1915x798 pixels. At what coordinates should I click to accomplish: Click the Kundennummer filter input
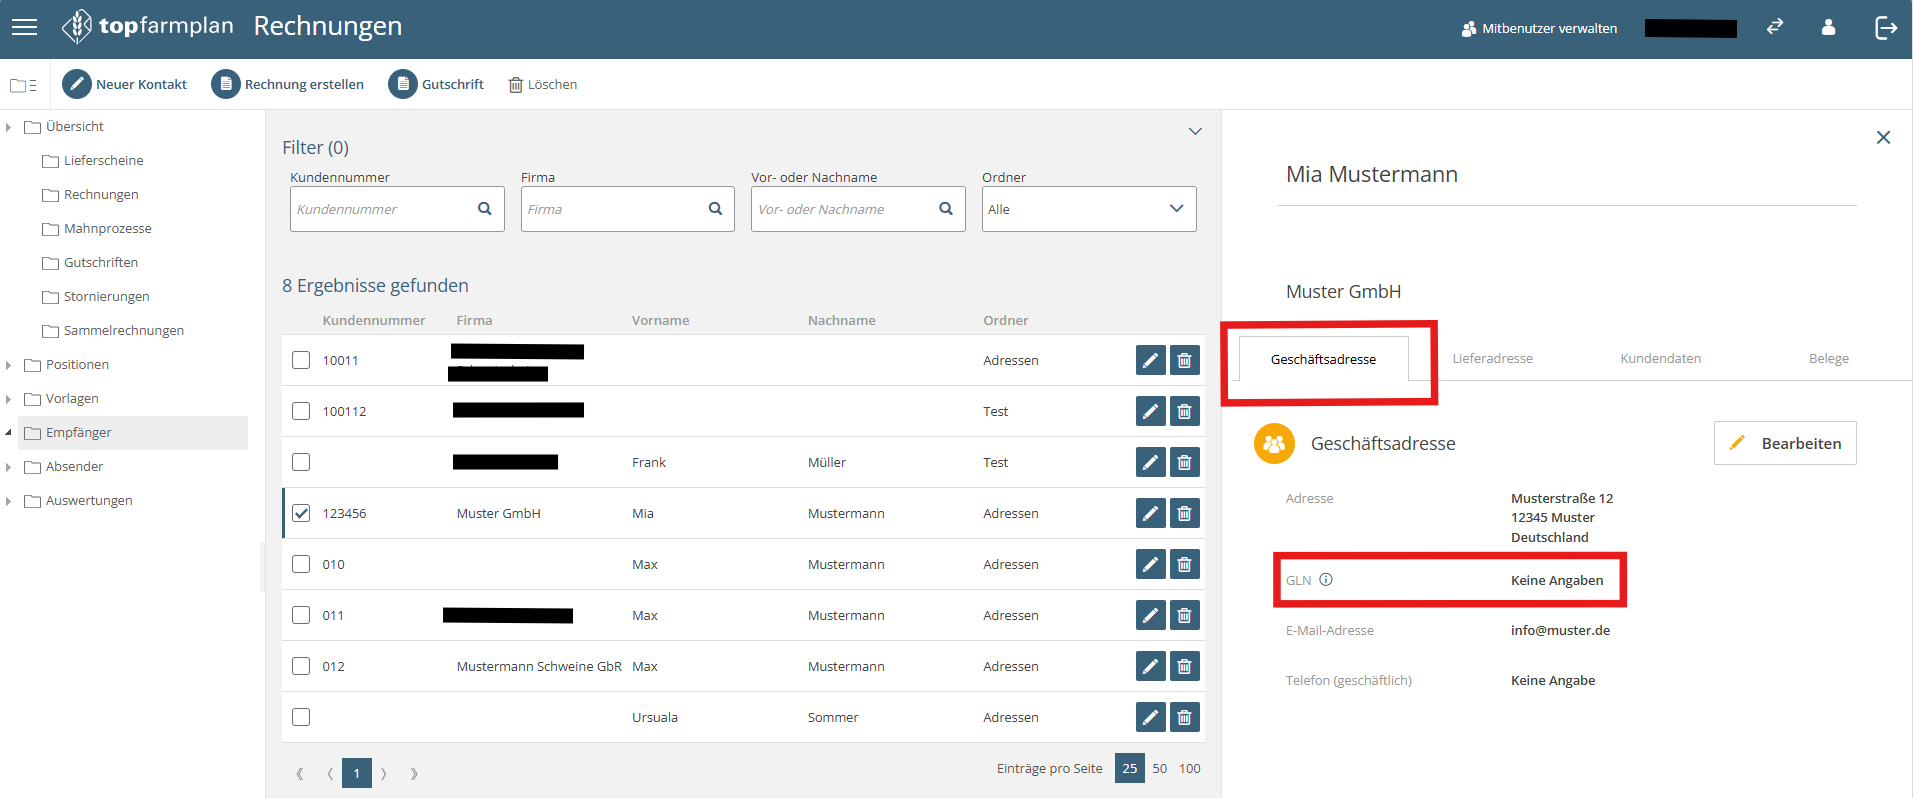(397, 209)
